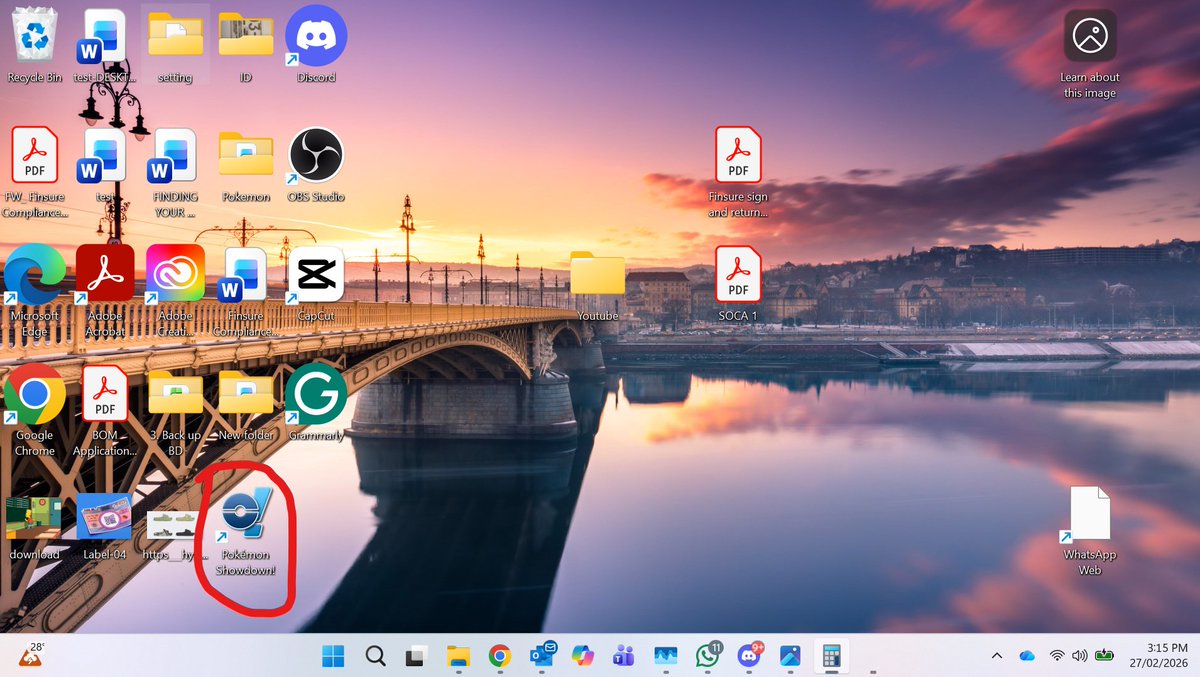Open taskbar Search
Image resolution: width=1200 pixels, height=677 pixels.
(375, 656)
